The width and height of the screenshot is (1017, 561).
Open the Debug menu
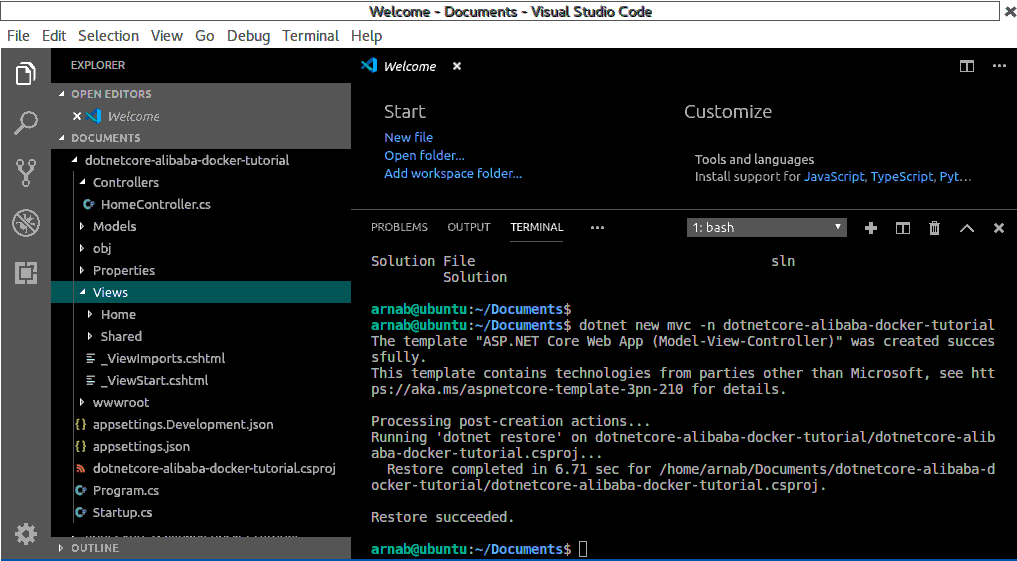248,36
